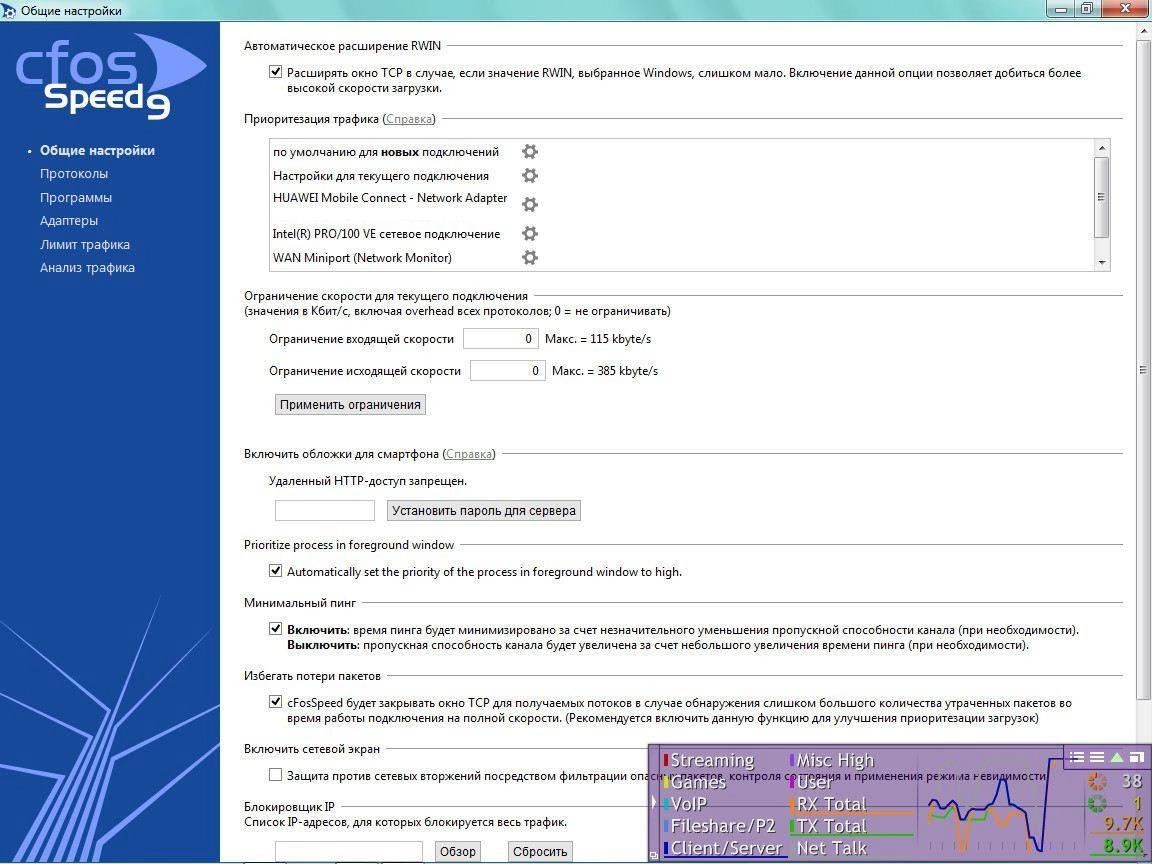Click the green triangle icon in status window
Image resolution: width=1152 pixels, height=864 pixels.
tap(1117, 757)
